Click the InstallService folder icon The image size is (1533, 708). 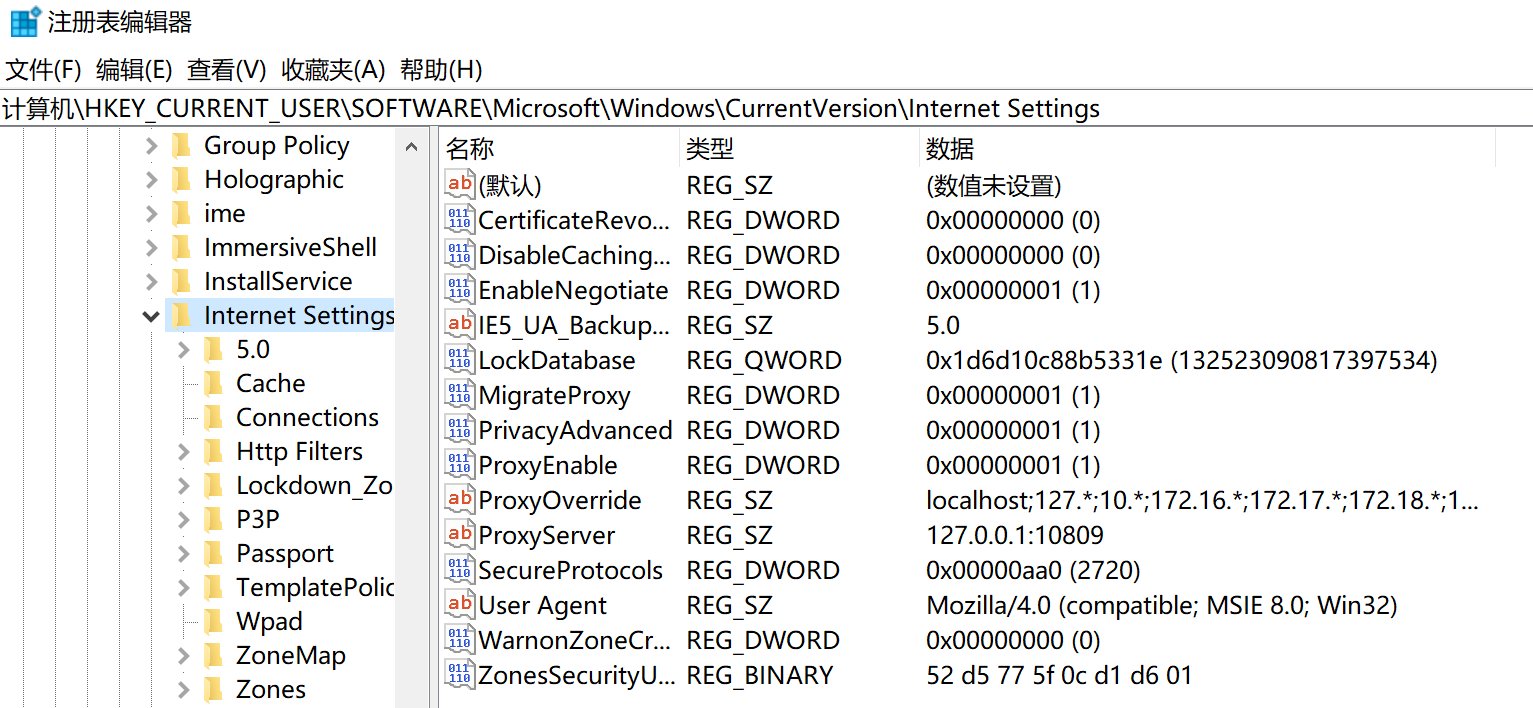(x=181, y=282)
